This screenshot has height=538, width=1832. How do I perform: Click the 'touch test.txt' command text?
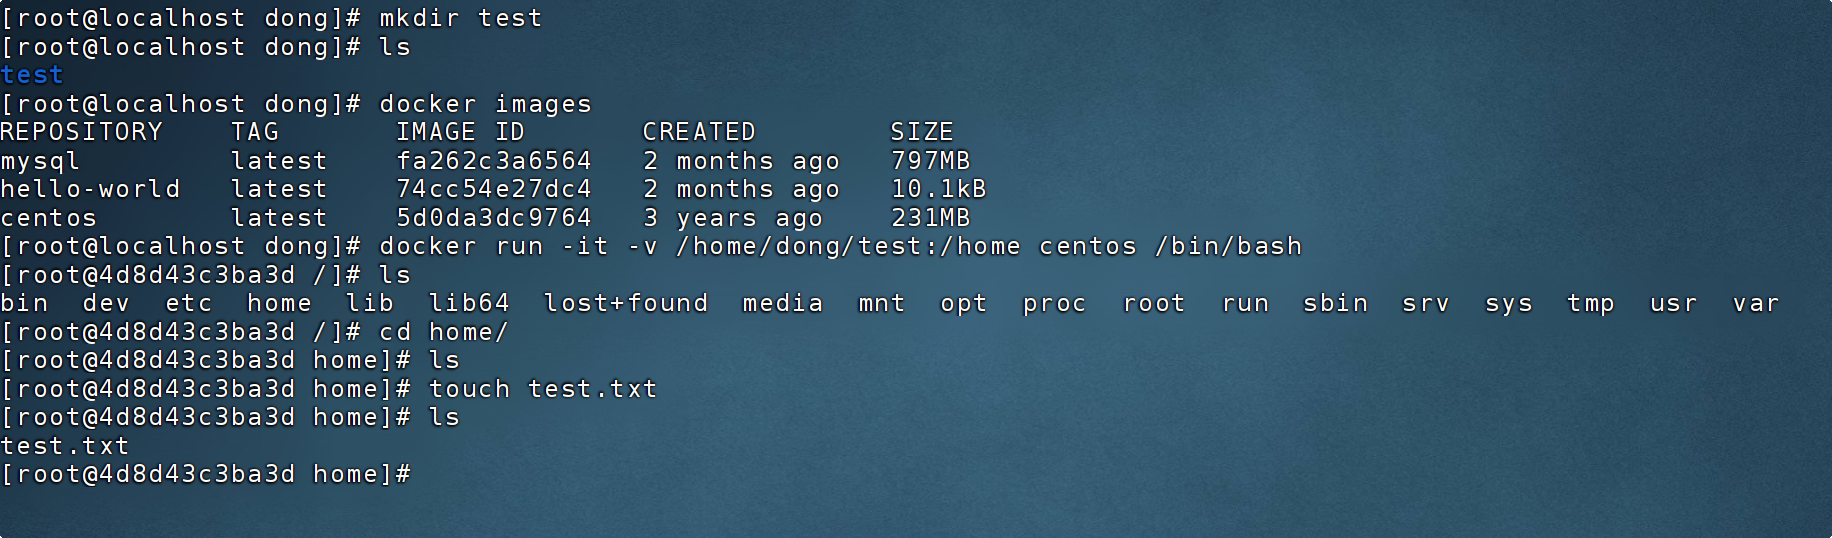(x=542, y=389)
